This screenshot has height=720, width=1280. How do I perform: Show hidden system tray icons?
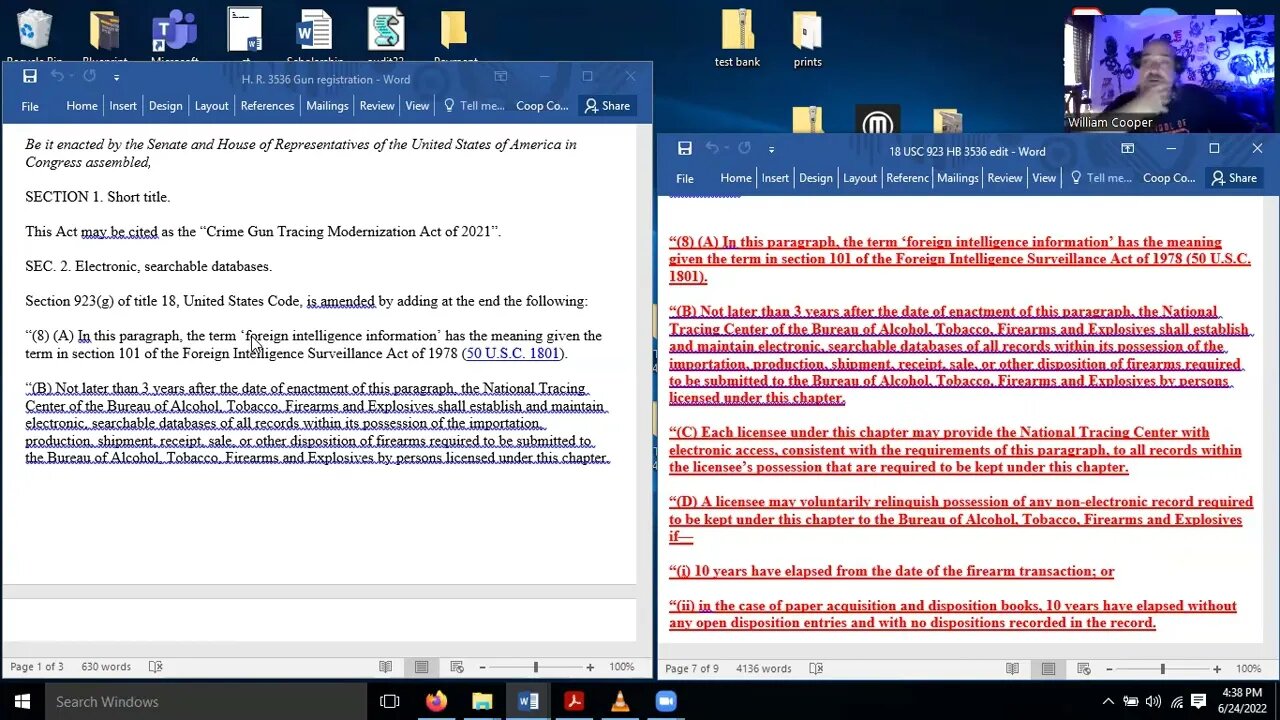(1108, 702)
